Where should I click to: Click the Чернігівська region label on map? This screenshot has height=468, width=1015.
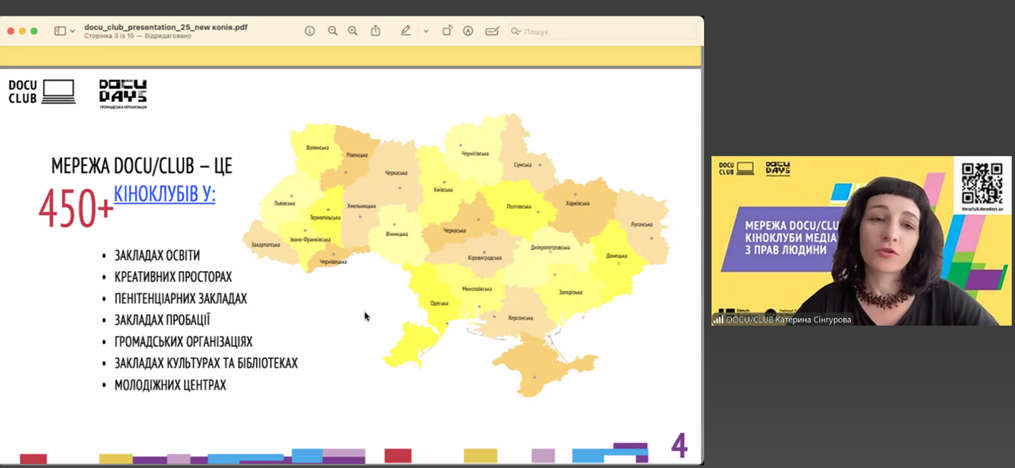point(474,153)
